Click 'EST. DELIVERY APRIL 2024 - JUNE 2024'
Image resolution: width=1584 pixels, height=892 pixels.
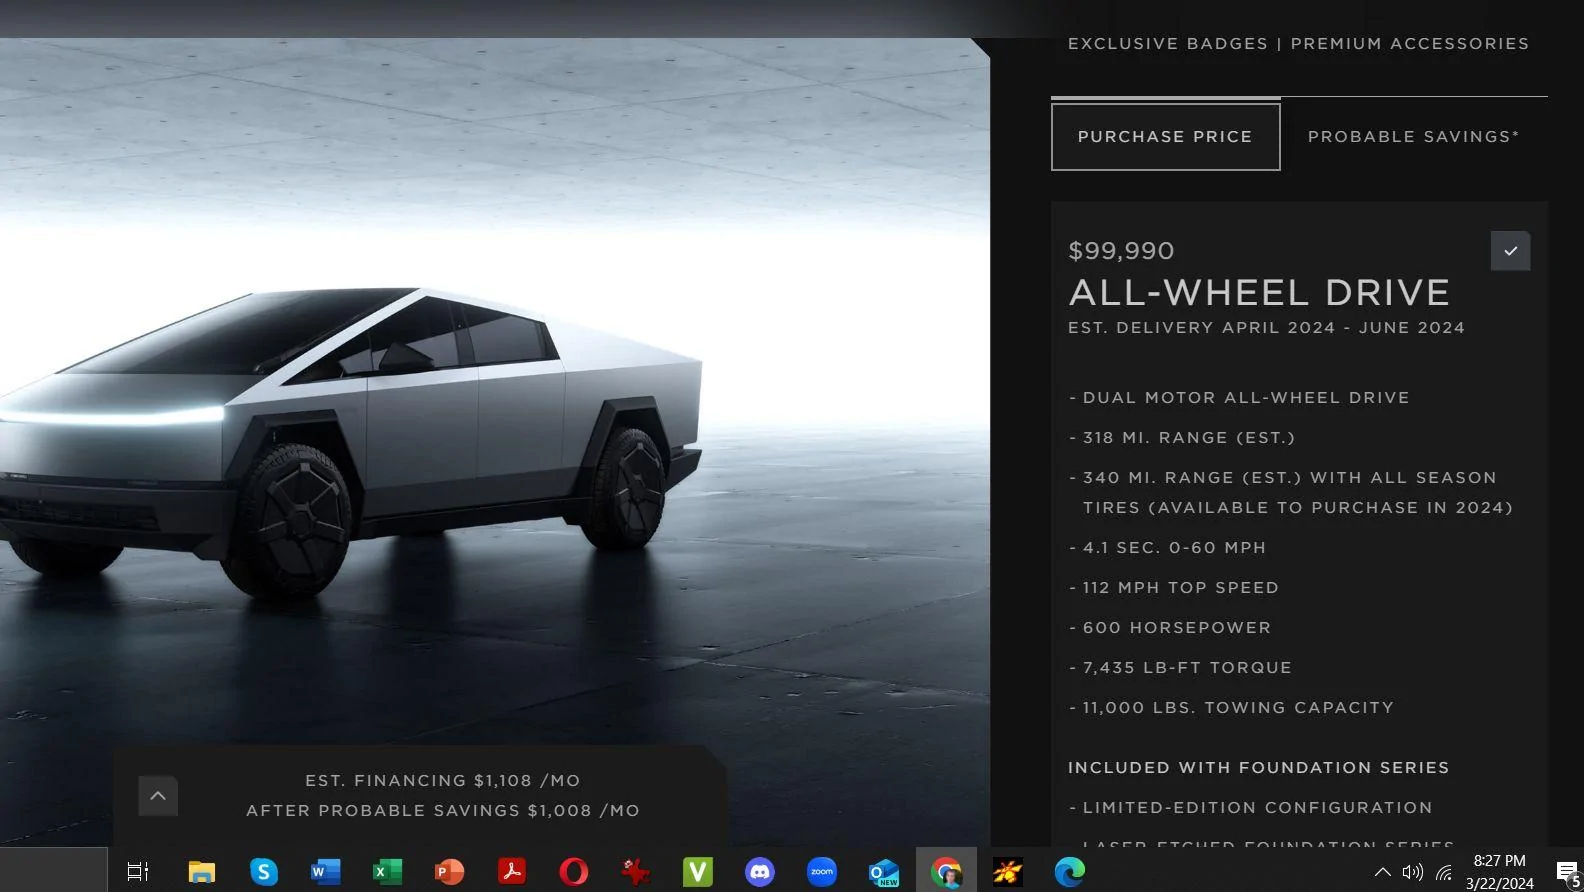[x=1266, y=328]
